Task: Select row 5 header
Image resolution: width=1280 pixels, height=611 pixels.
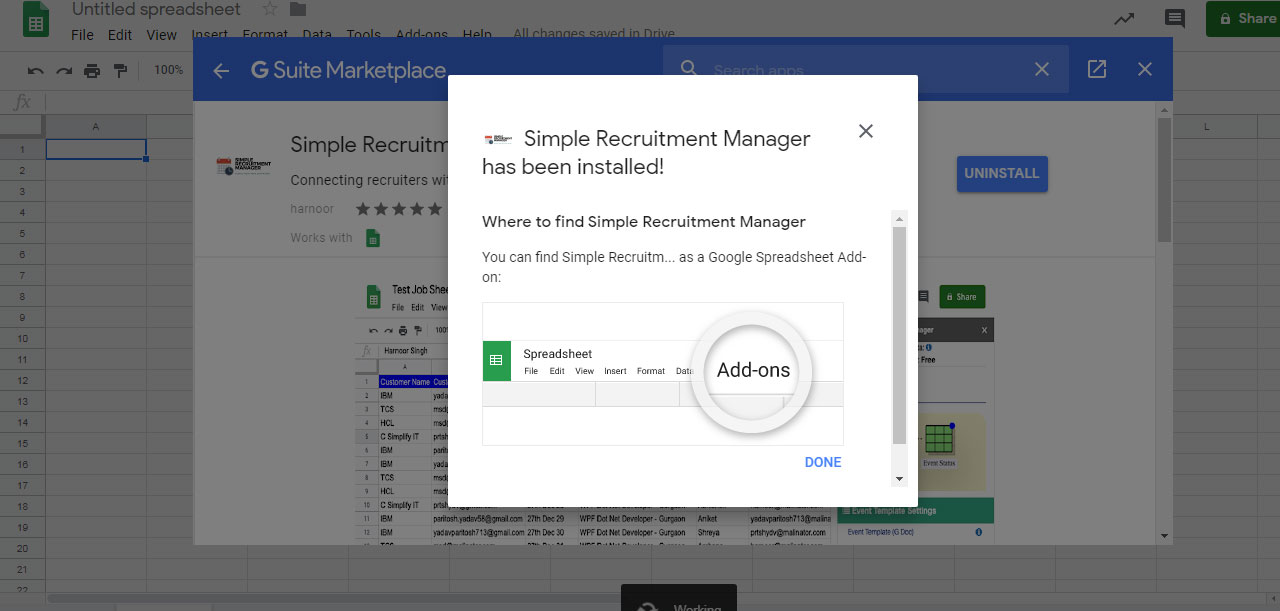Action: point(22,233)
